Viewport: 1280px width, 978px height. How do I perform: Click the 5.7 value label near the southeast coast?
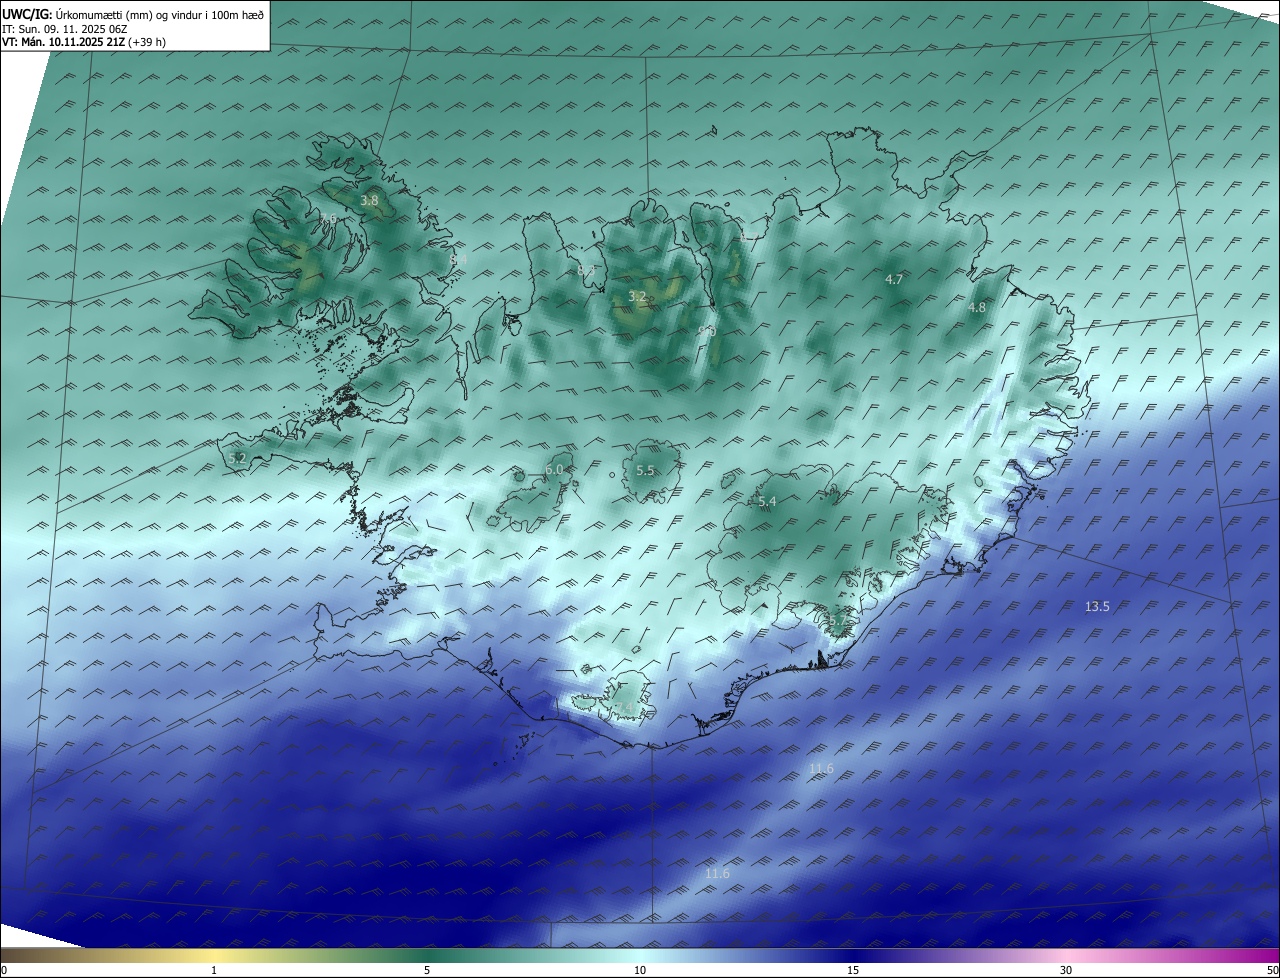[x=837, y=621]
